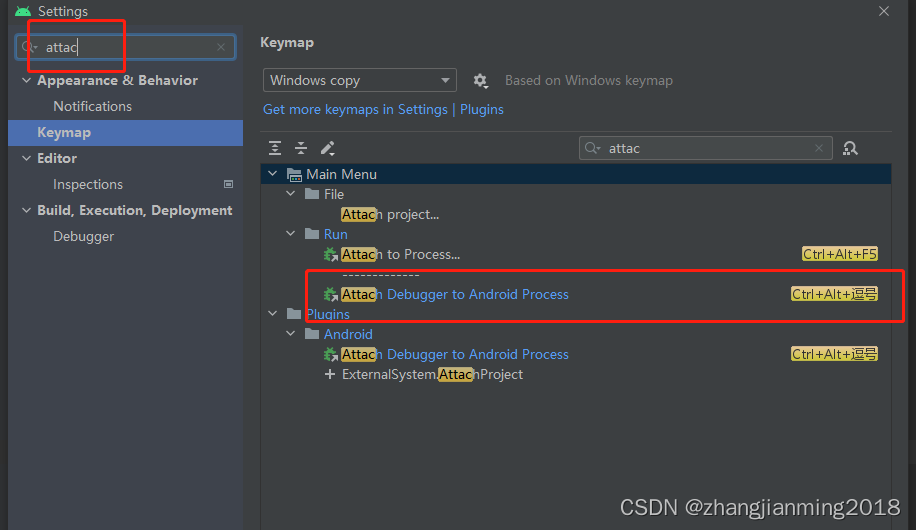
Task: Collapse the File tree node
Action: tap(290, 193)
